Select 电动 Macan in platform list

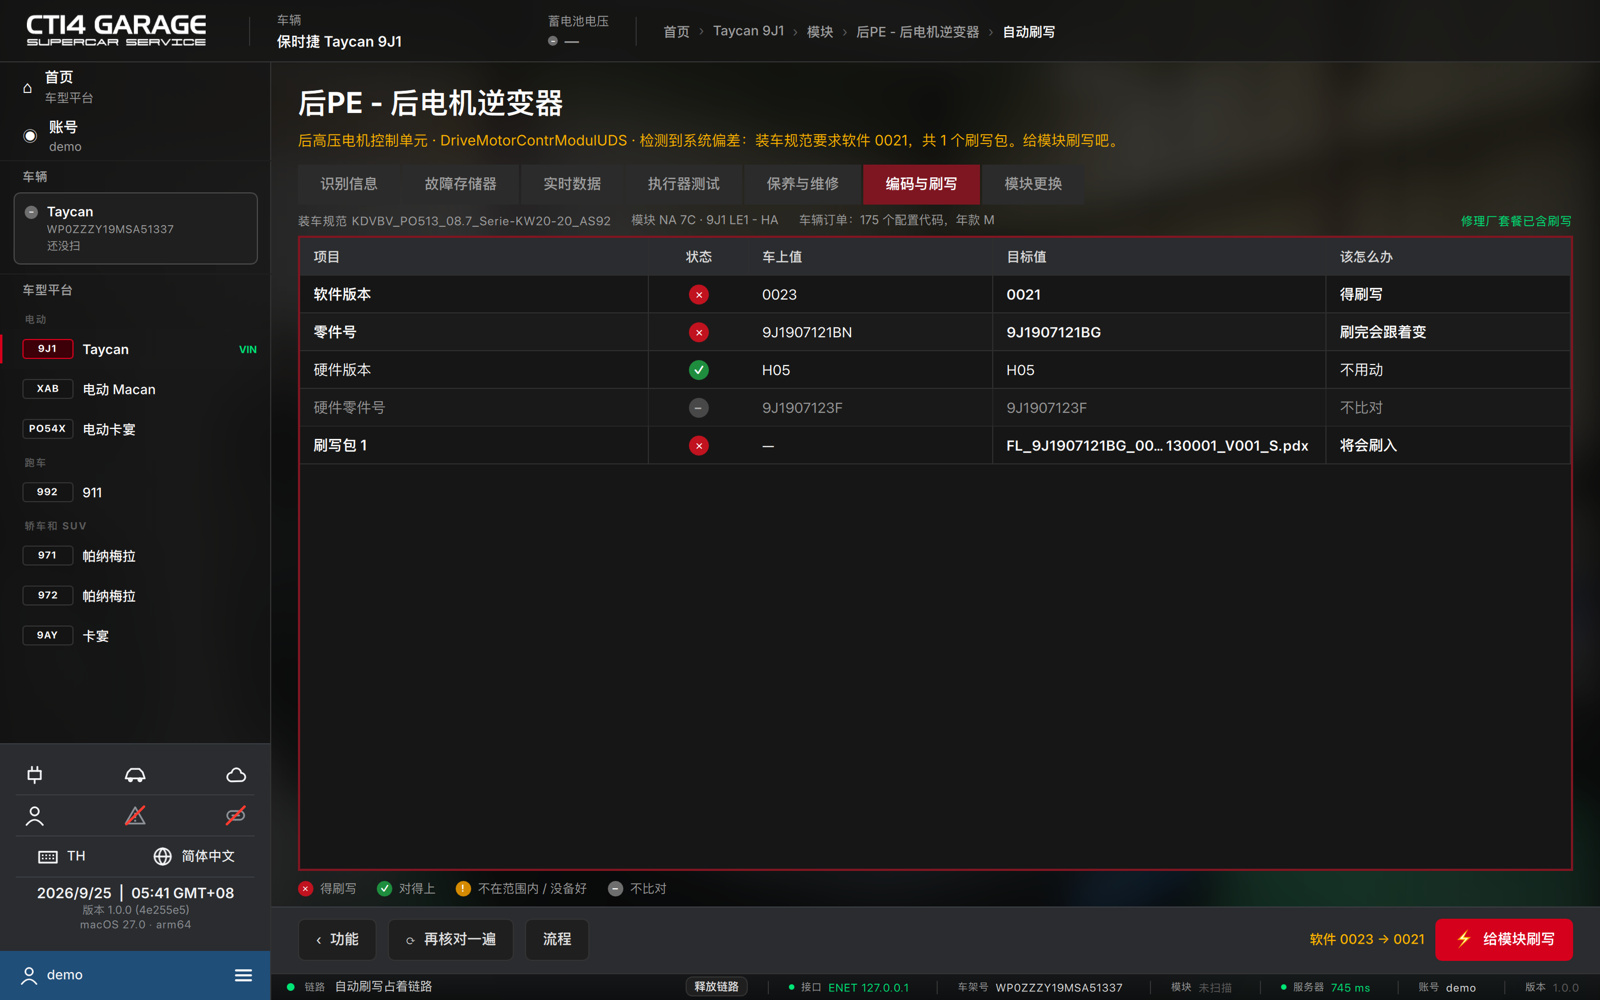coord(135,389)
